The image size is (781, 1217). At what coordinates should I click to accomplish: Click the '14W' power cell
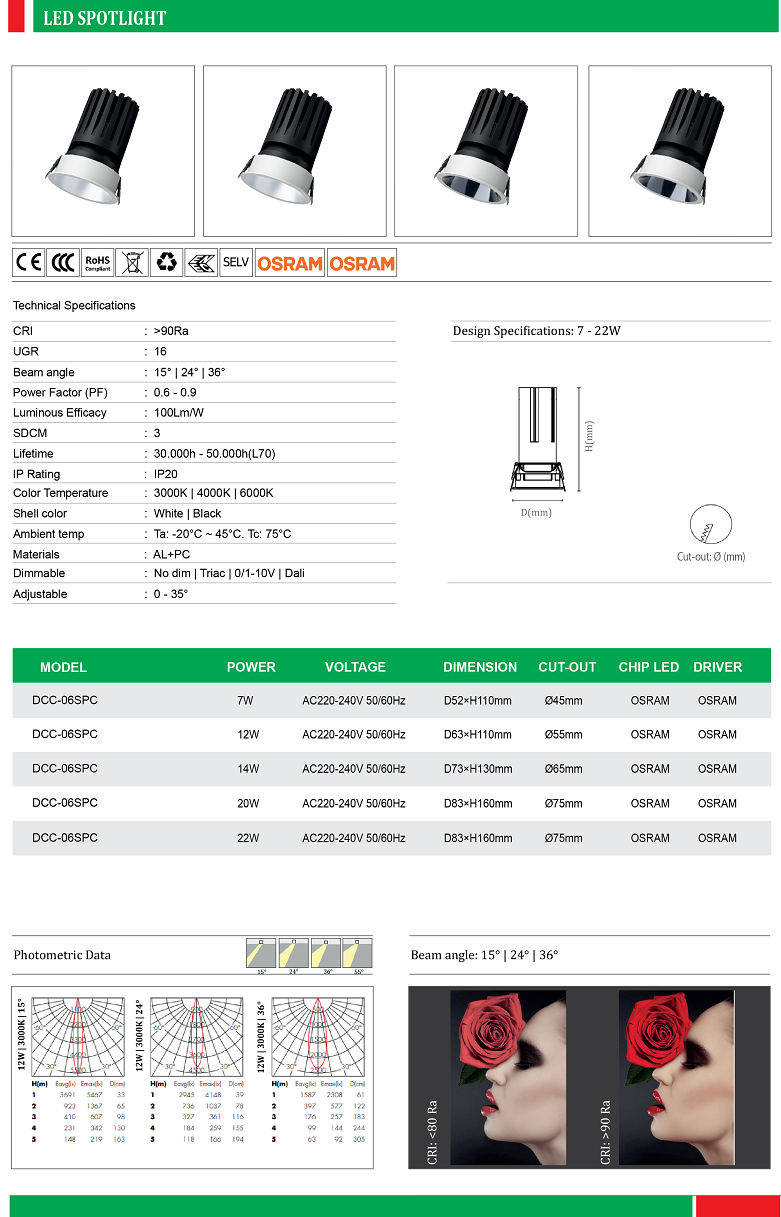pos(248,770)
